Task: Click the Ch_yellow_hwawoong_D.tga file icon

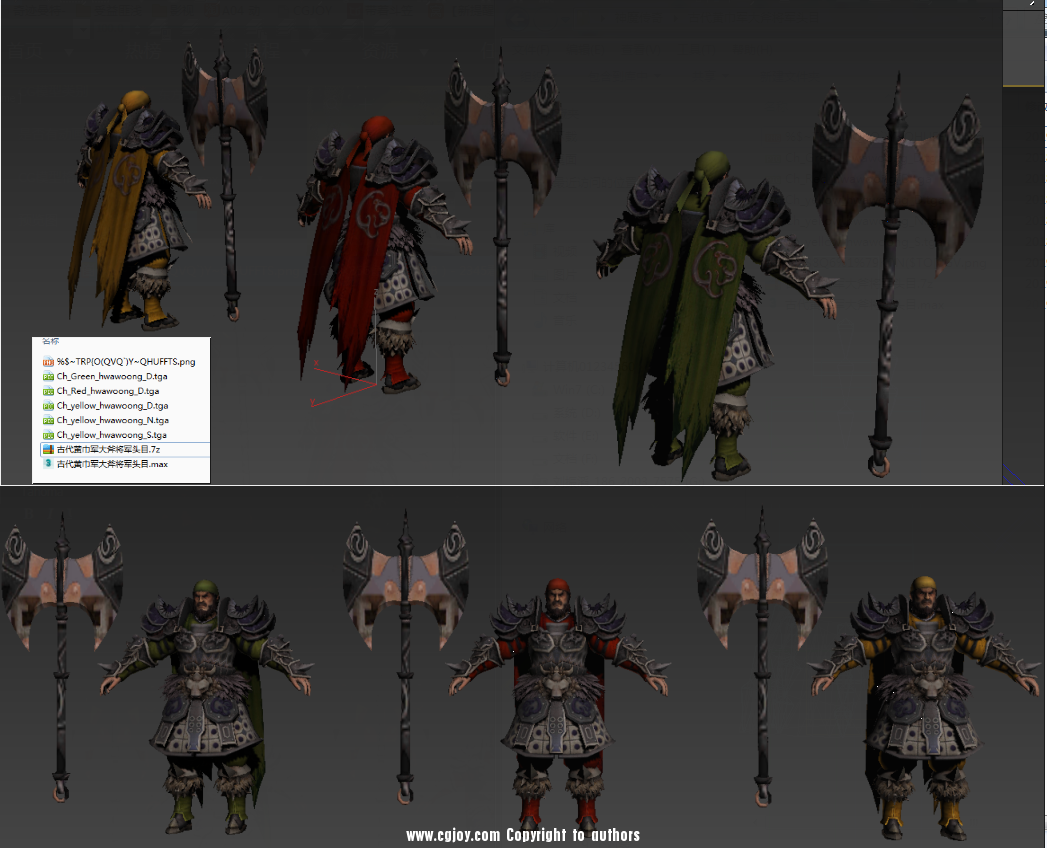Action: point(48,406)
